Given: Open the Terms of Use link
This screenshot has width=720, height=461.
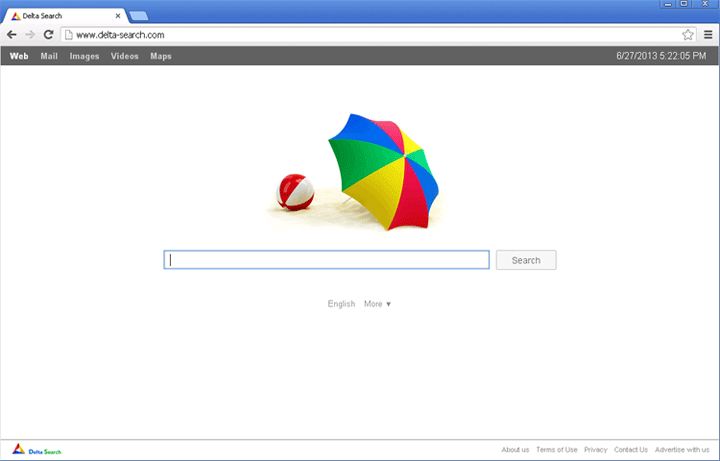Looking at the screenshot, I should 556,450.
